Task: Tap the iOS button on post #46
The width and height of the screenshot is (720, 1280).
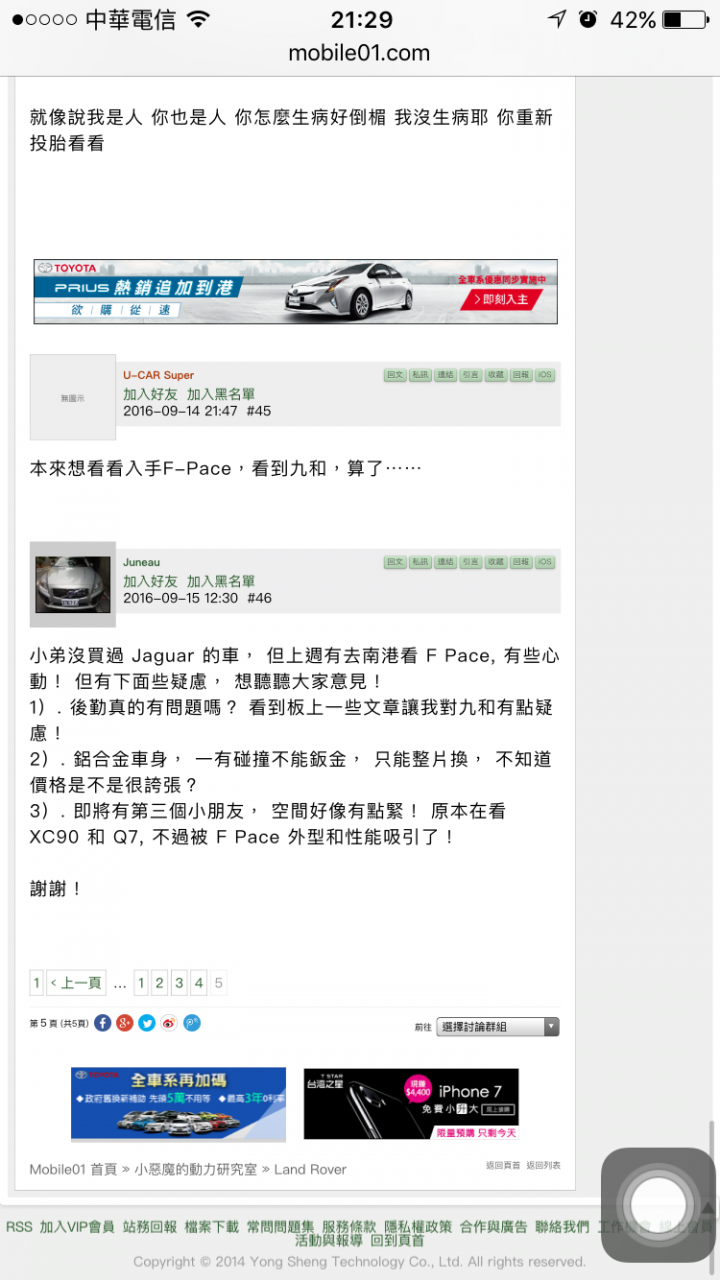Action: (545, 562)
